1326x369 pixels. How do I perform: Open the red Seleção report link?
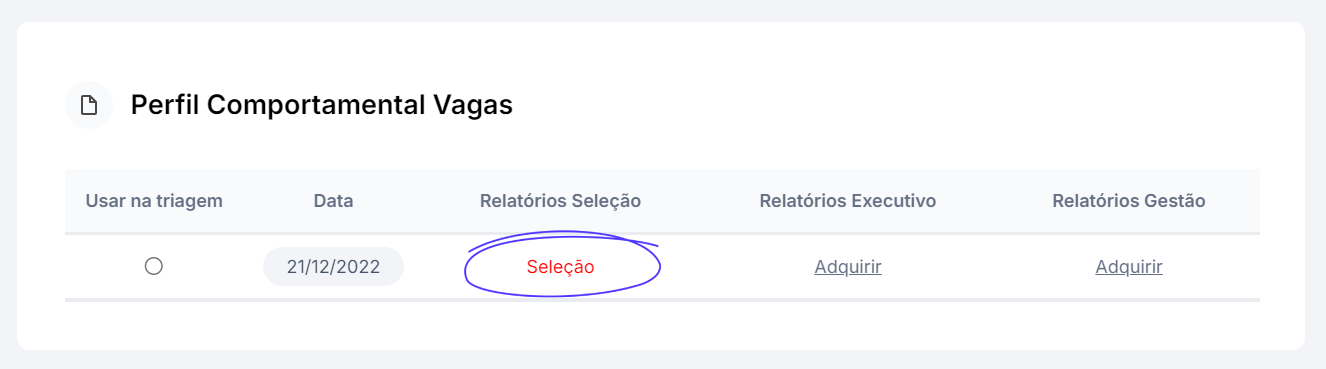[x=560, y=267]
